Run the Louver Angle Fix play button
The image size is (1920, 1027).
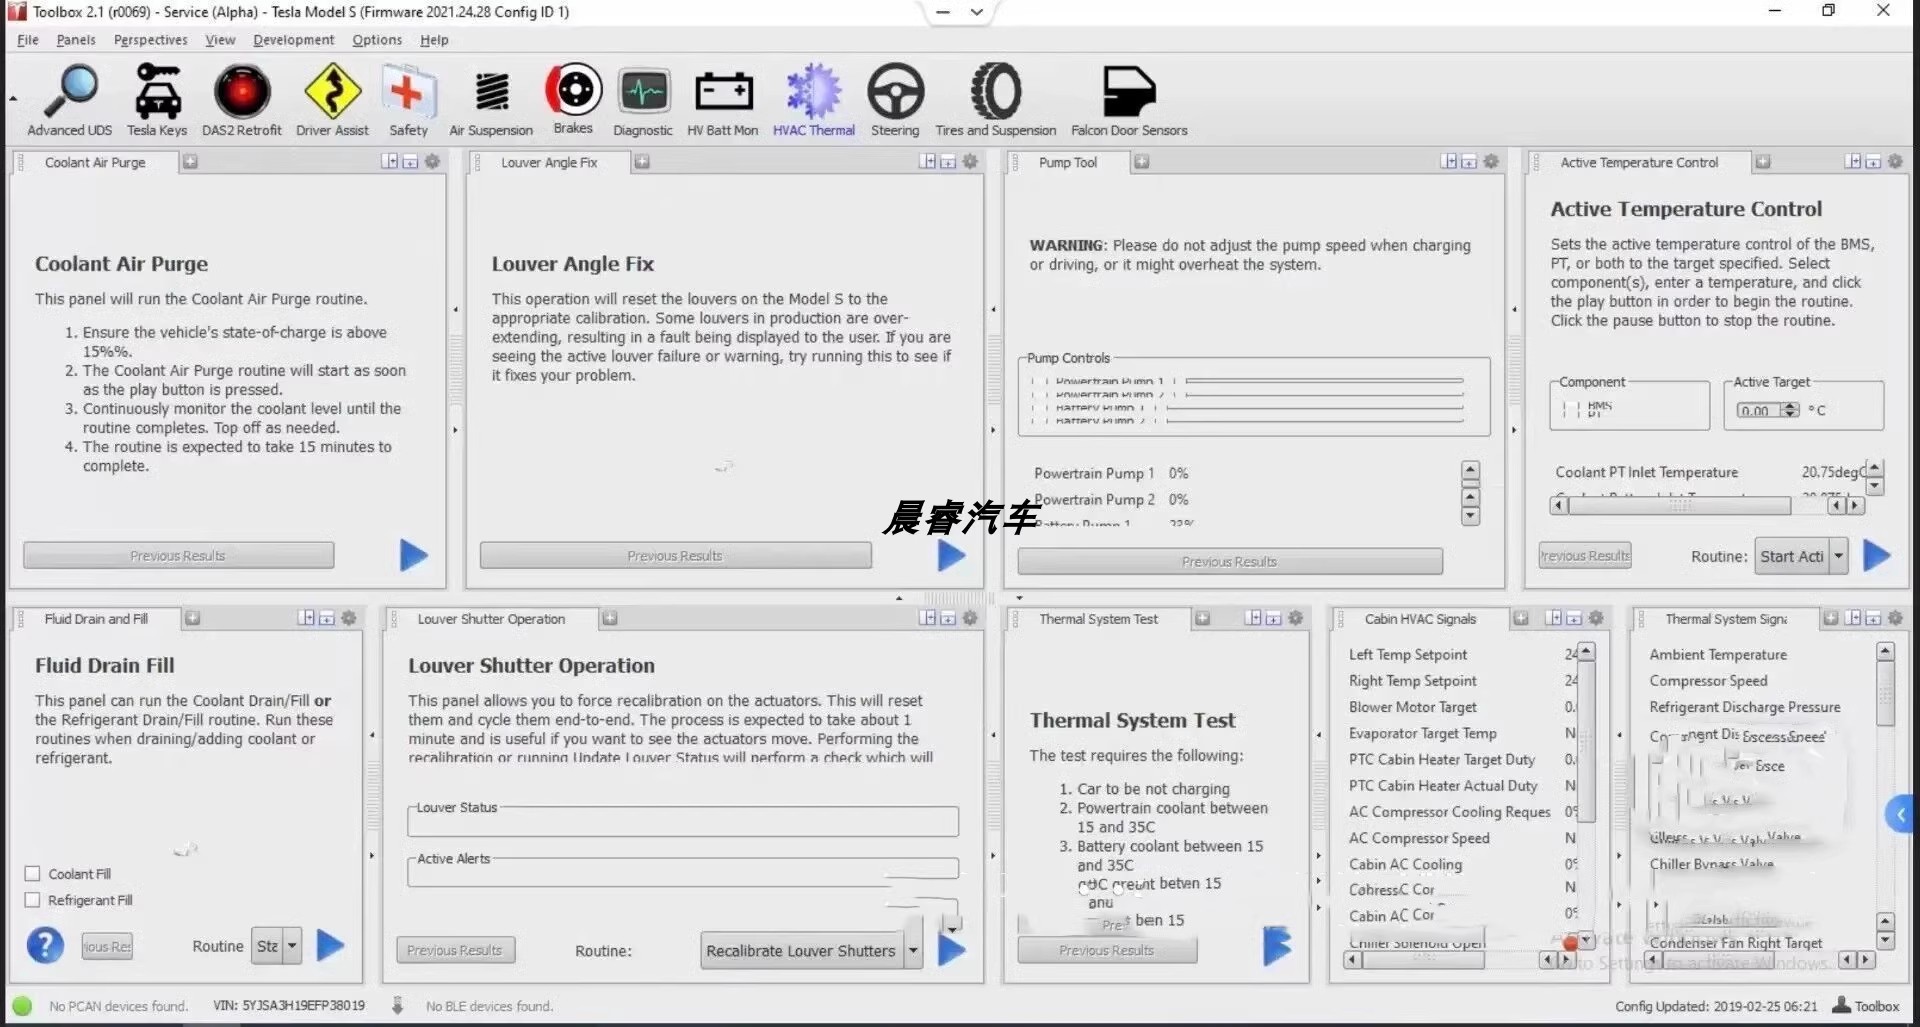point(951,555)
